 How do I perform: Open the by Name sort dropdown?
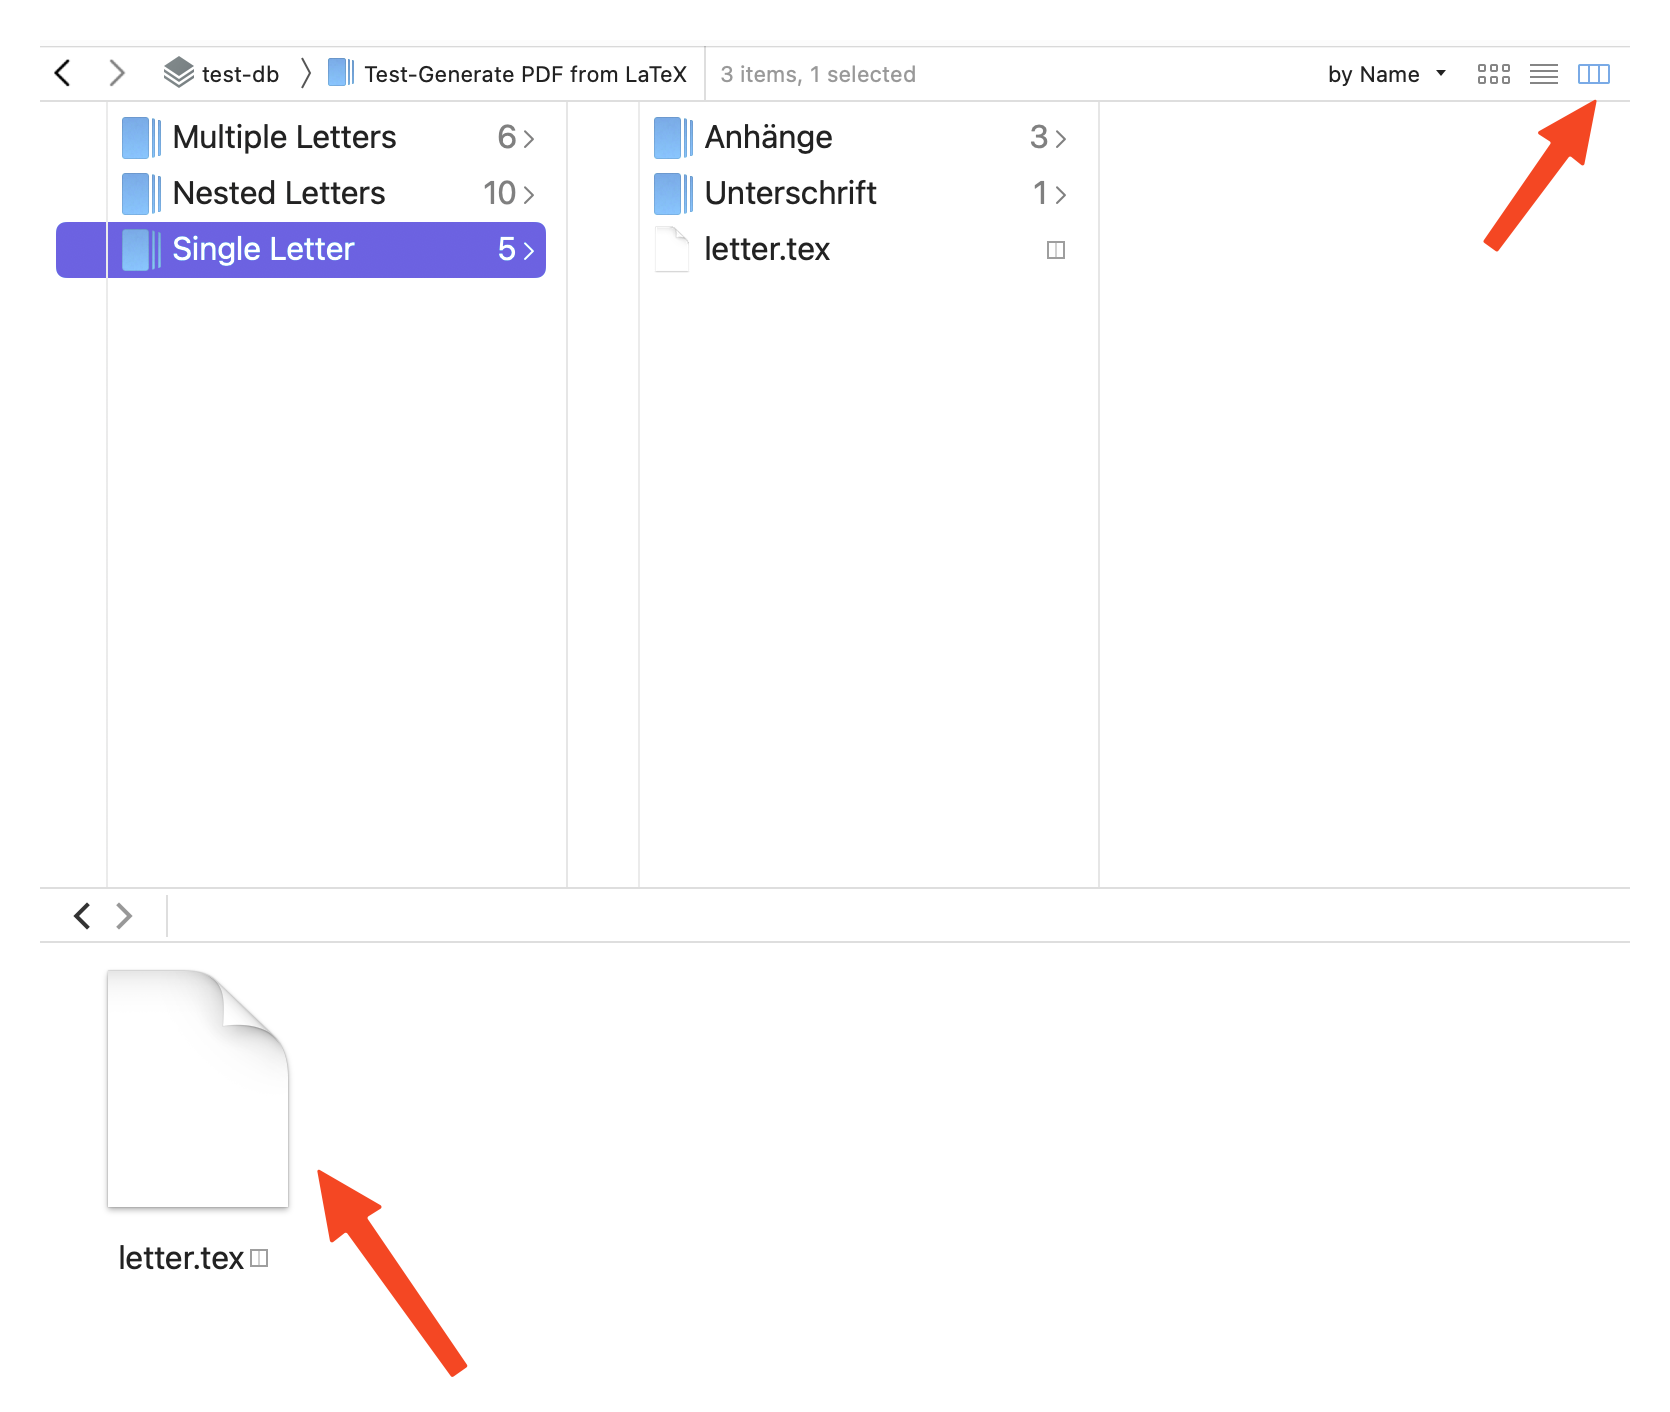click(x=1386, y=74)
